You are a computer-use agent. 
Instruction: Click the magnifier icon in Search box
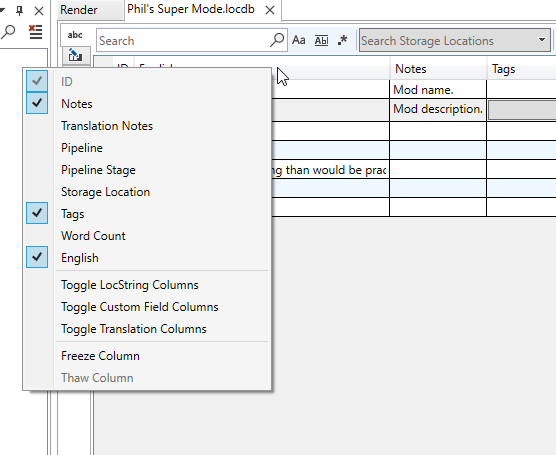click(x=277, y=40)
